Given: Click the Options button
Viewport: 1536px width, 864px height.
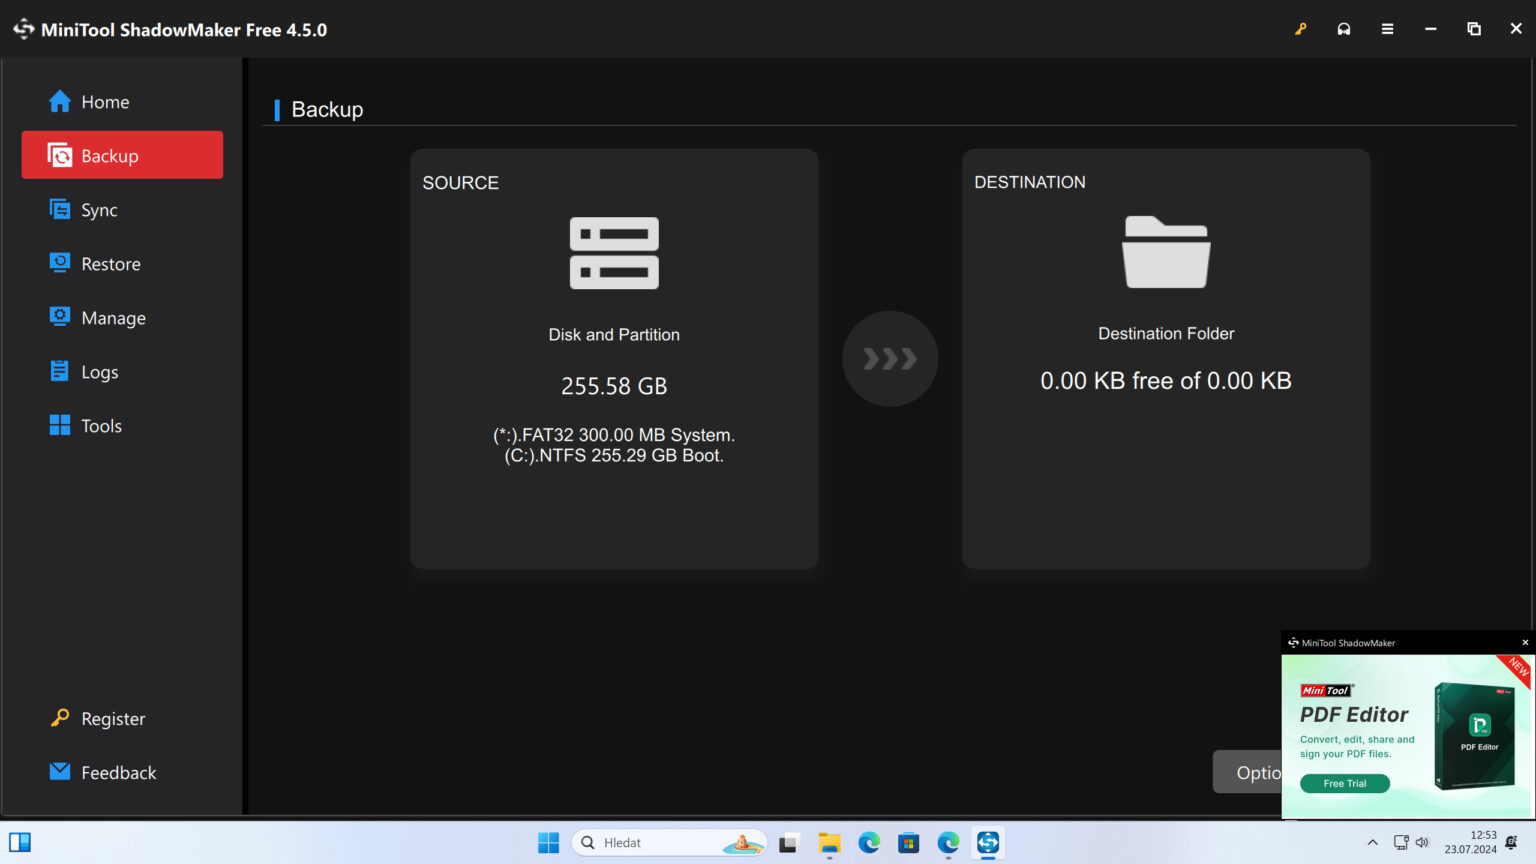Looking at the screenshot, I should pyautogui.click(x=1248, y=772).
